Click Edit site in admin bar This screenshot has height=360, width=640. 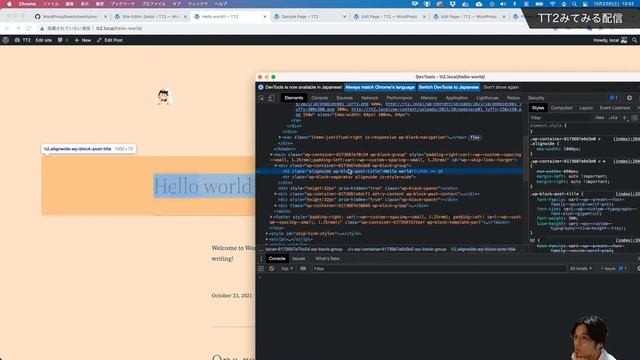tap(44, 40)
